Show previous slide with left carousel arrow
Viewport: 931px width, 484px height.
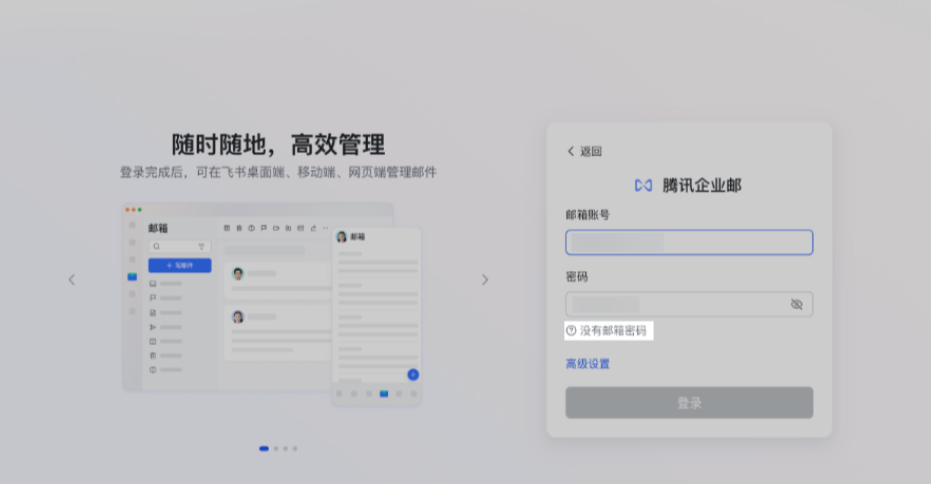pyautogui.click(x=71, y=280)
